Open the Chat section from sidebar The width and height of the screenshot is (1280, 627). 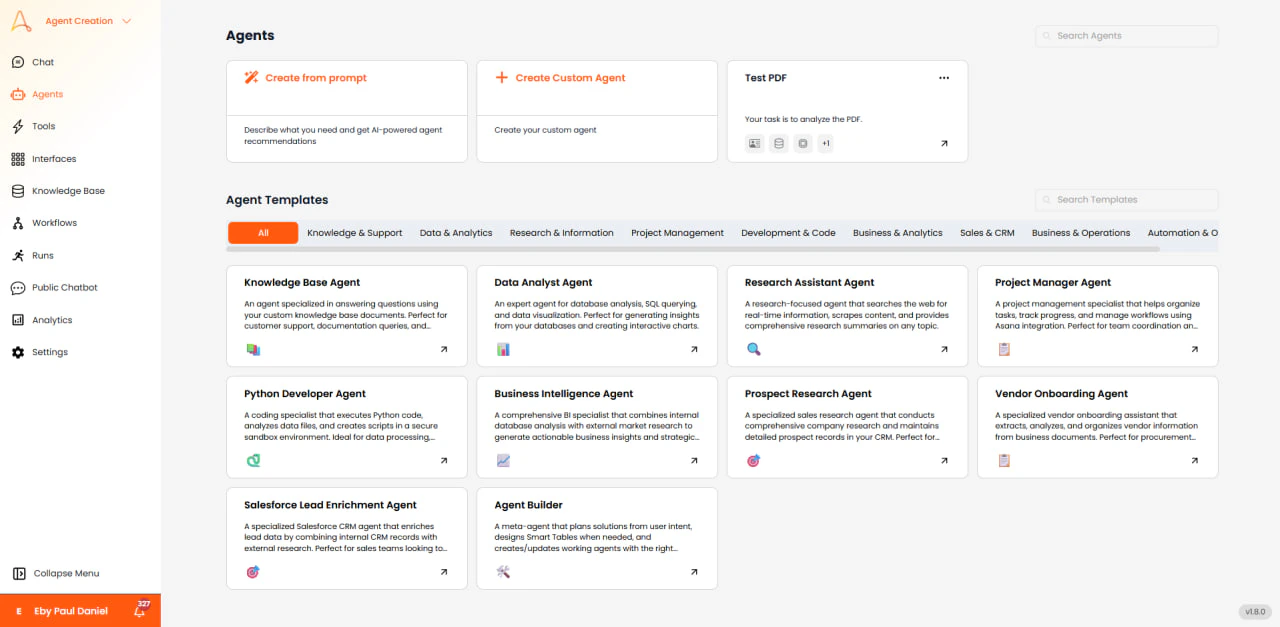tap(42, 61)
